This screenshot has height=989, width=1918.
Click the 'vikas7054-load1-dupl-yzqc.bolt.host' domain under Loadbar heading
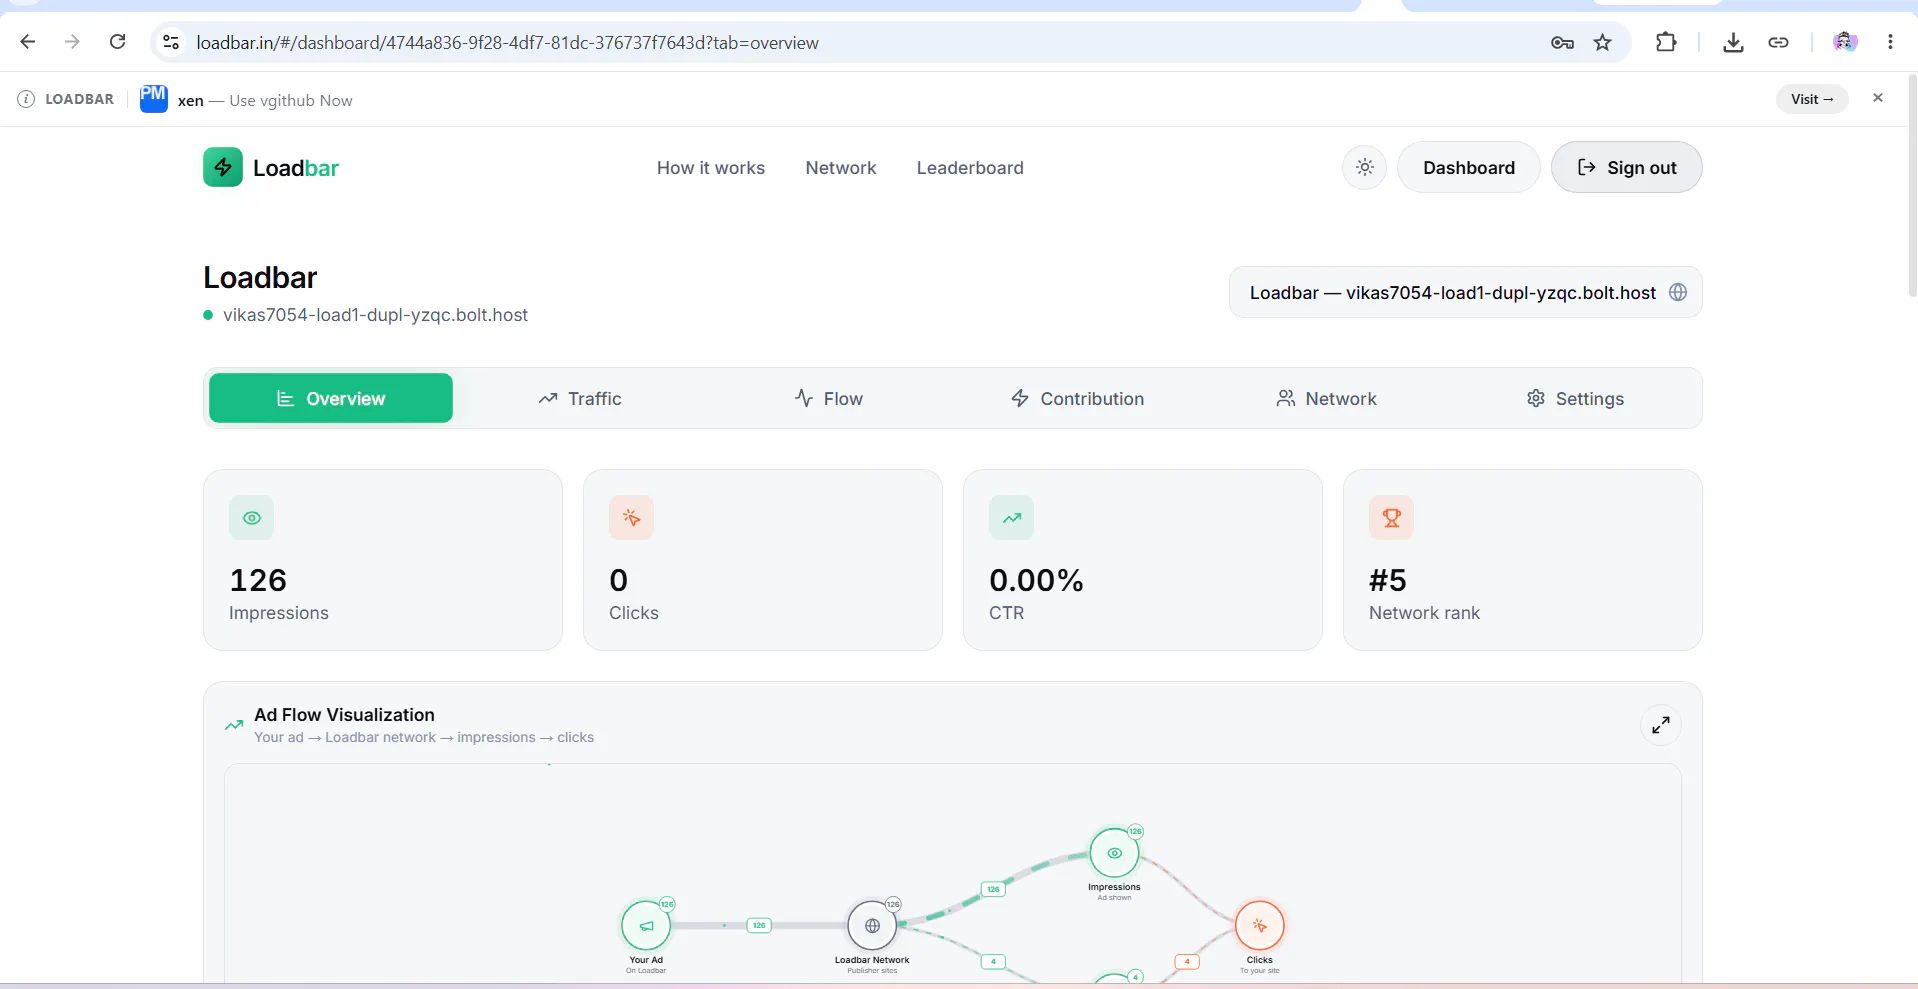click(375, 315)
